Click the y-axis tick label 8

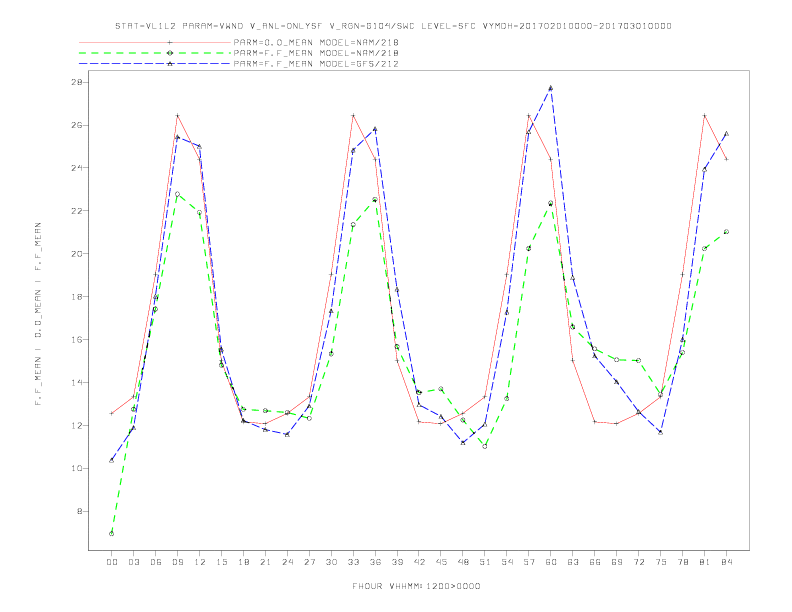point(80,511)
